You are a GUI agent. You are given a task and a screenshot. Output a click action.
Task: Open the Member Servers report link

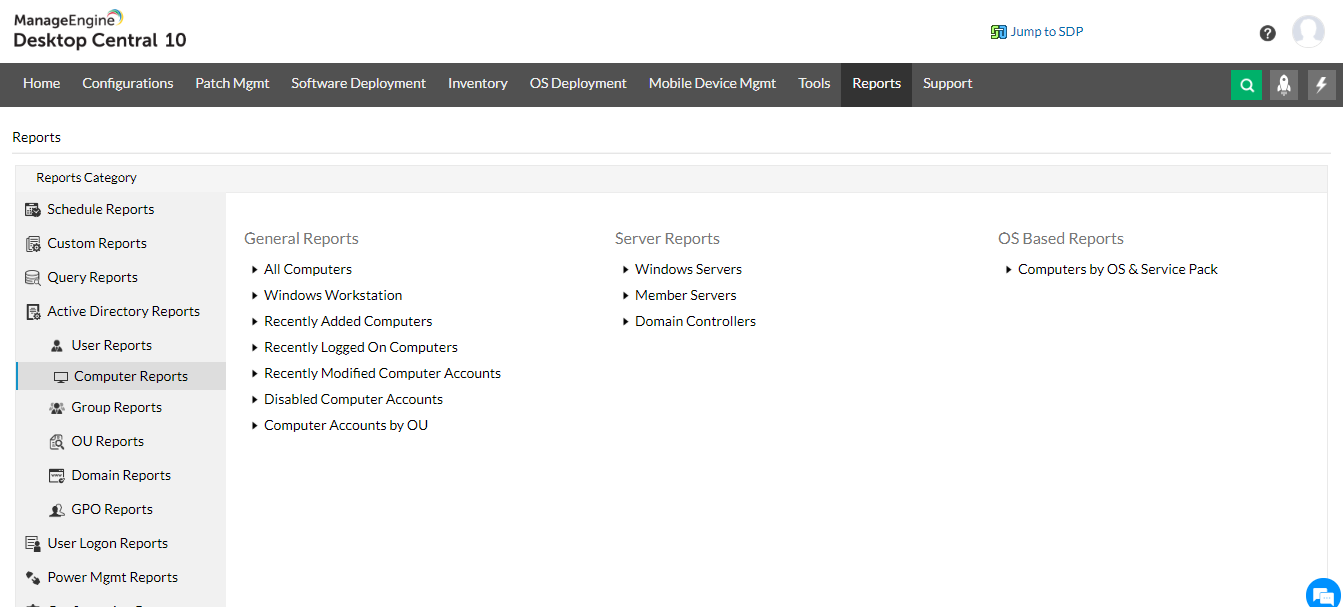(x=686, y=296)
